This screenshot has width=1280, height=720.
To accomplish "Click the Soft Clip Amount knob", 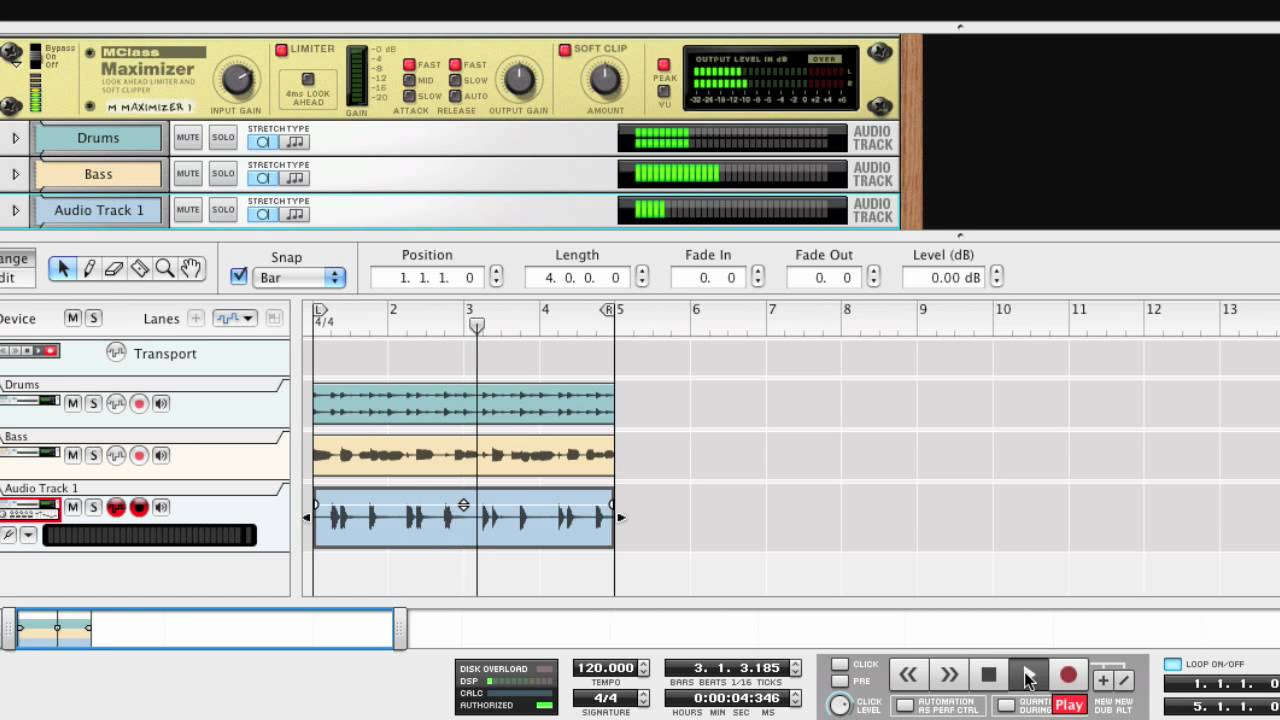I will pyautogui.click(x=605, y=79).
